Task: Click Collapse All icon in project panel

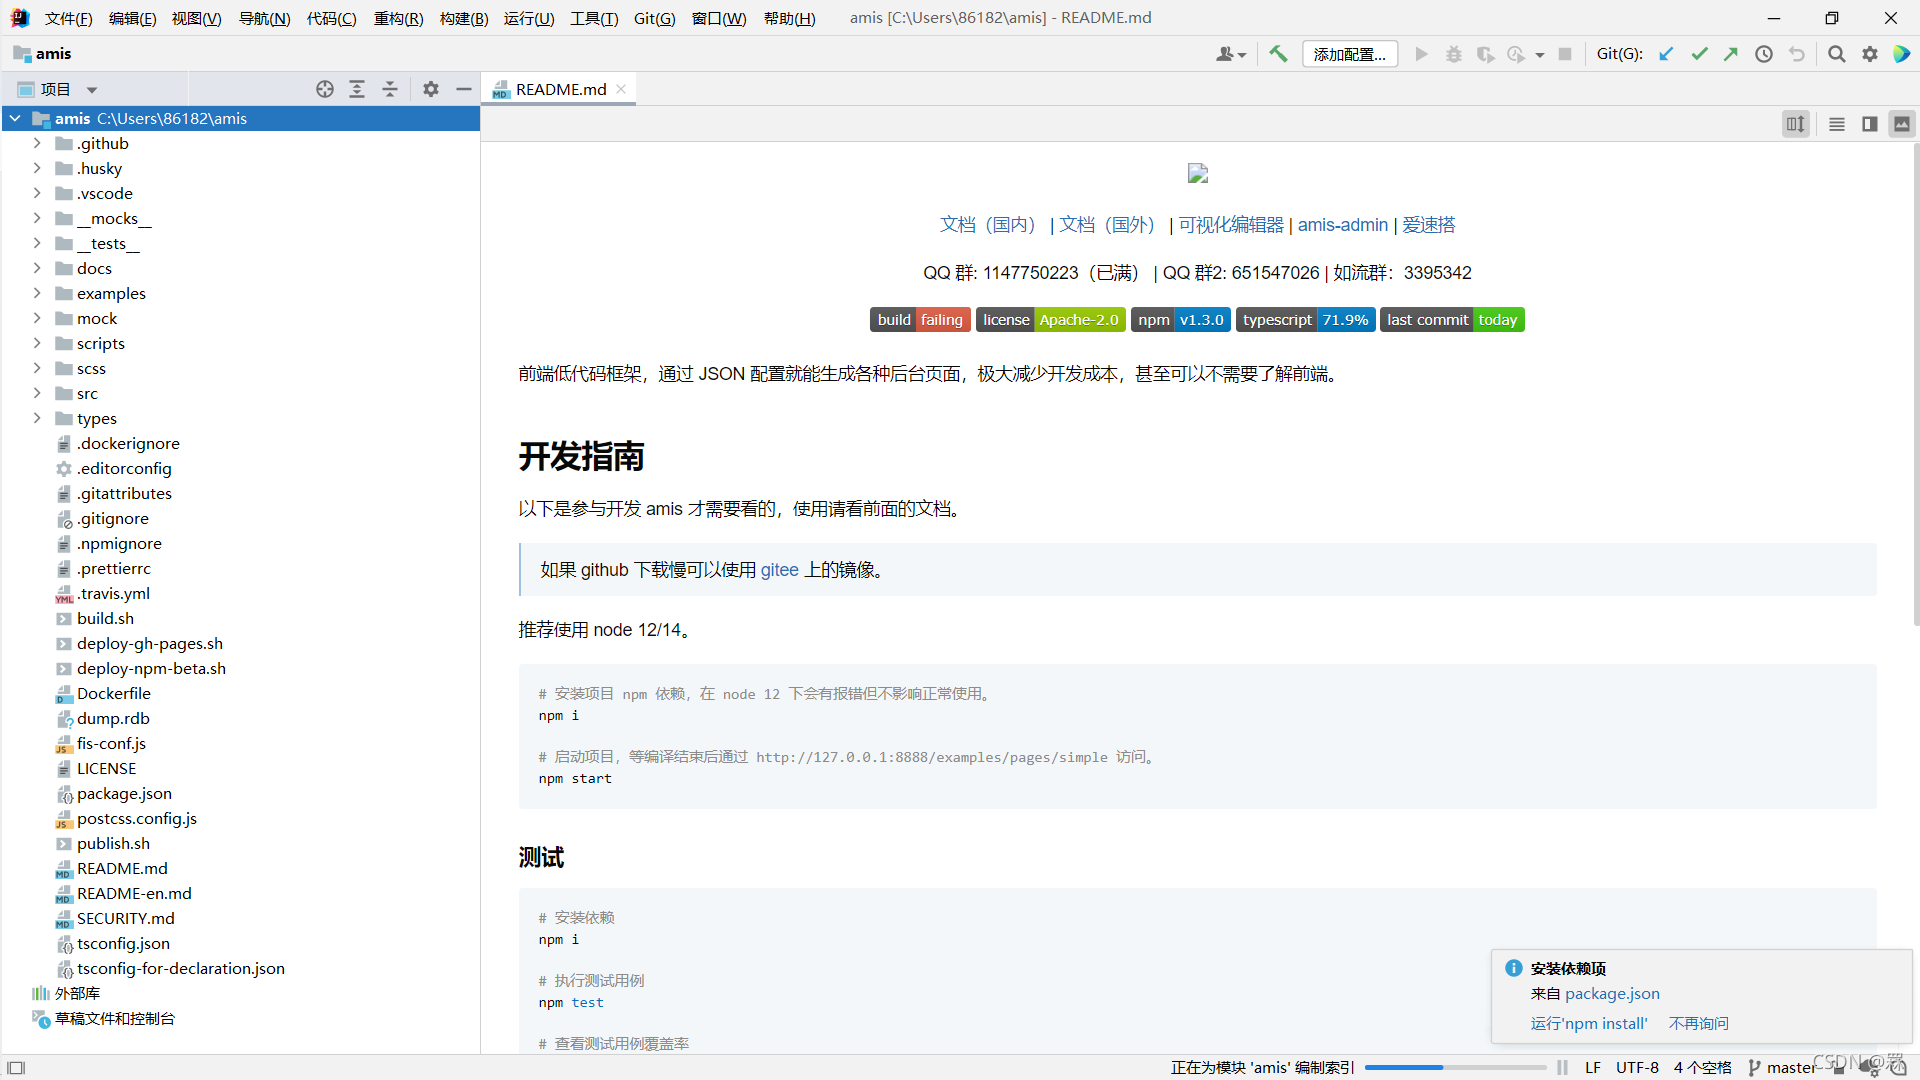Action: [390, 89]
